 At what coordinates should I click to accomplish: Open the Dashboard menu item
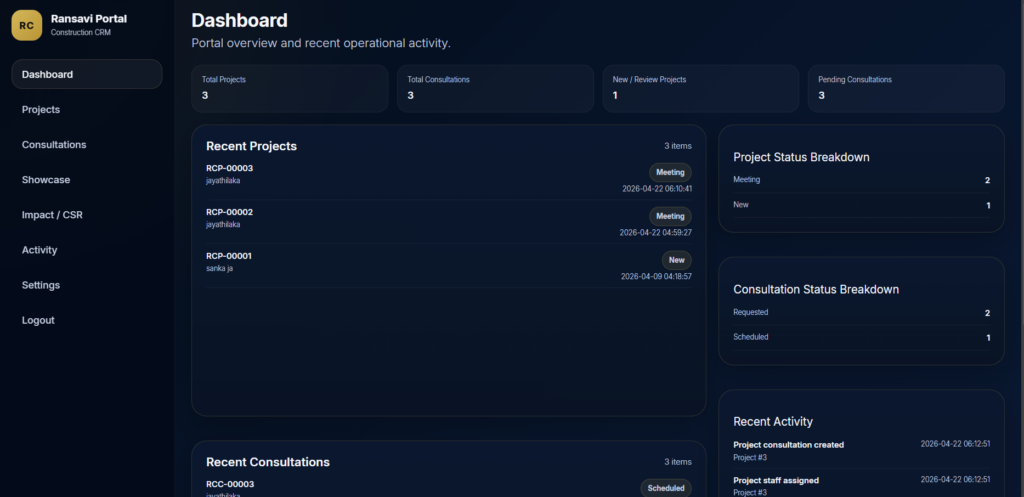point(86,74)
